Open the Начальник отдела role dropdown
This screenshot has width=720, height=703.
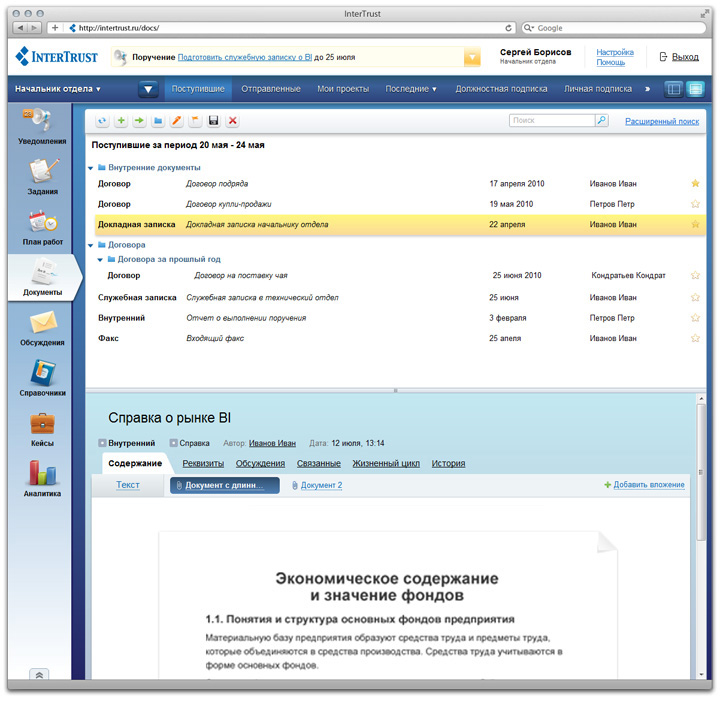click(58, 89)
